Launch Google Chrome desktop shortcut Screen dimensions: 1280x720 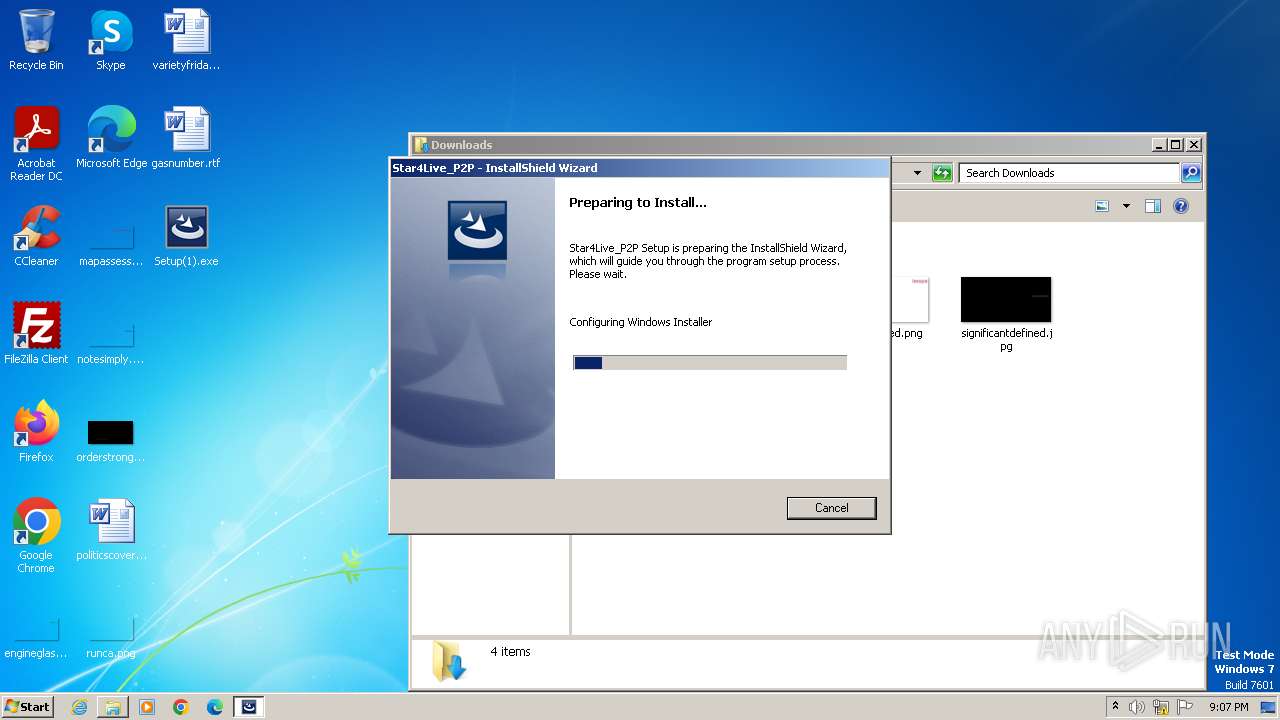pos(36,536)
